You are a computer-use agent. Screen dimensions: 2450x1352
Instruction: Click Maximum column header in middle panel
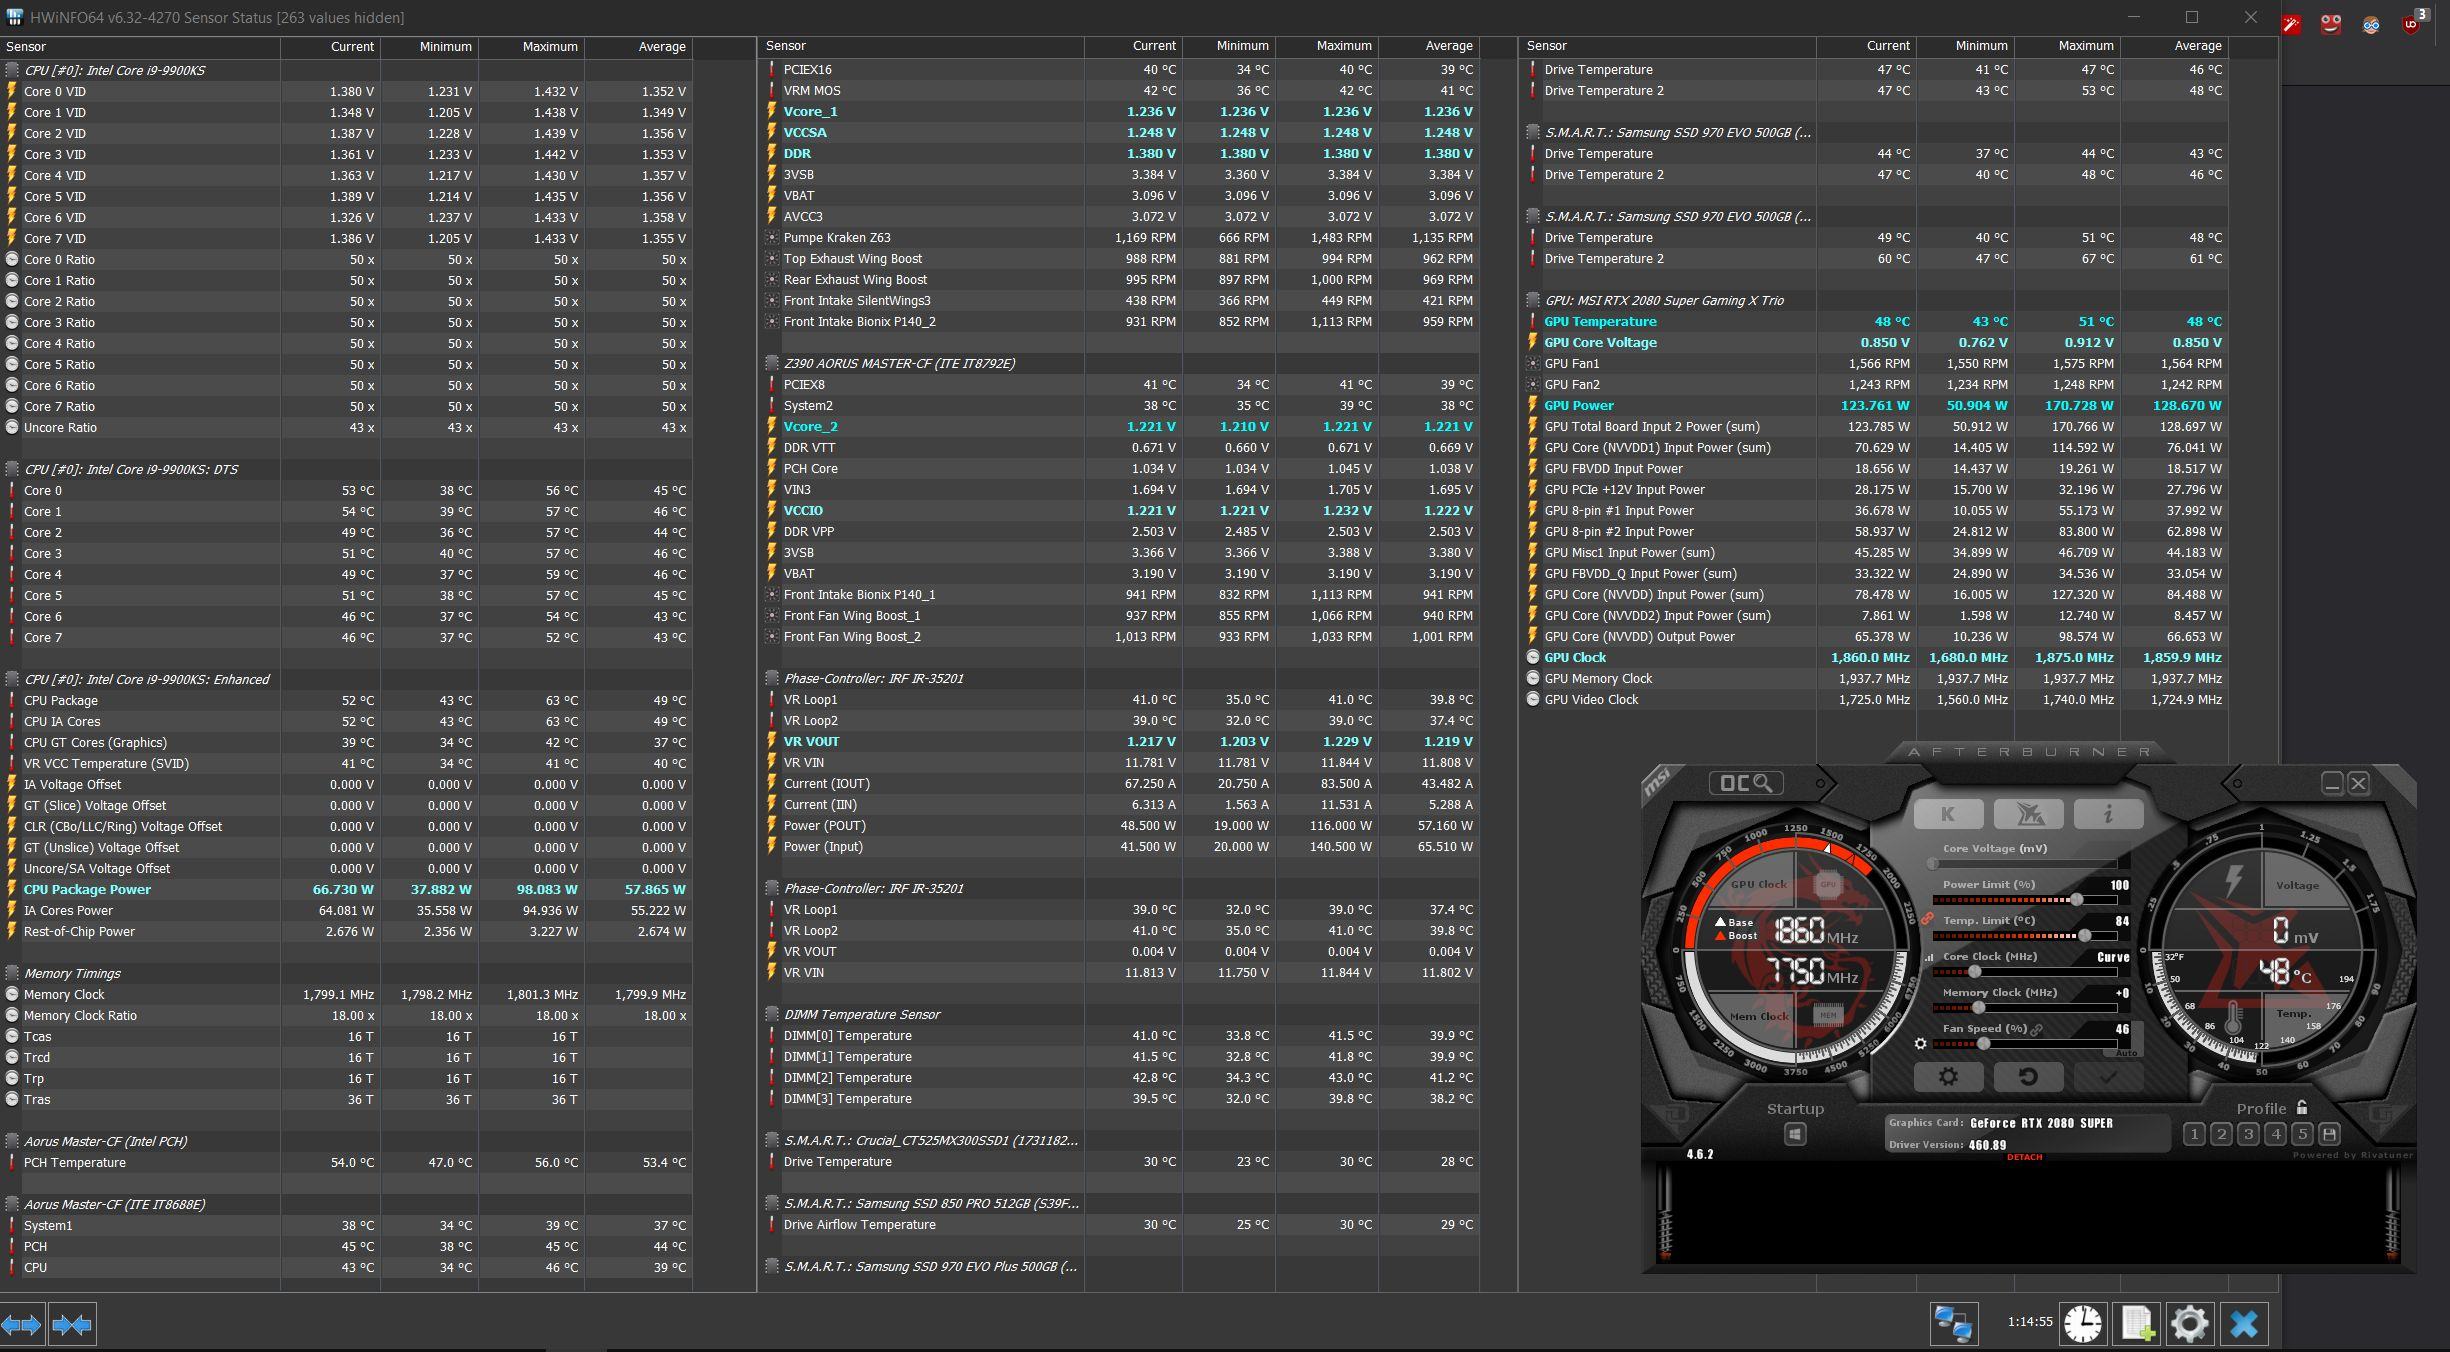coord(1327,46)
